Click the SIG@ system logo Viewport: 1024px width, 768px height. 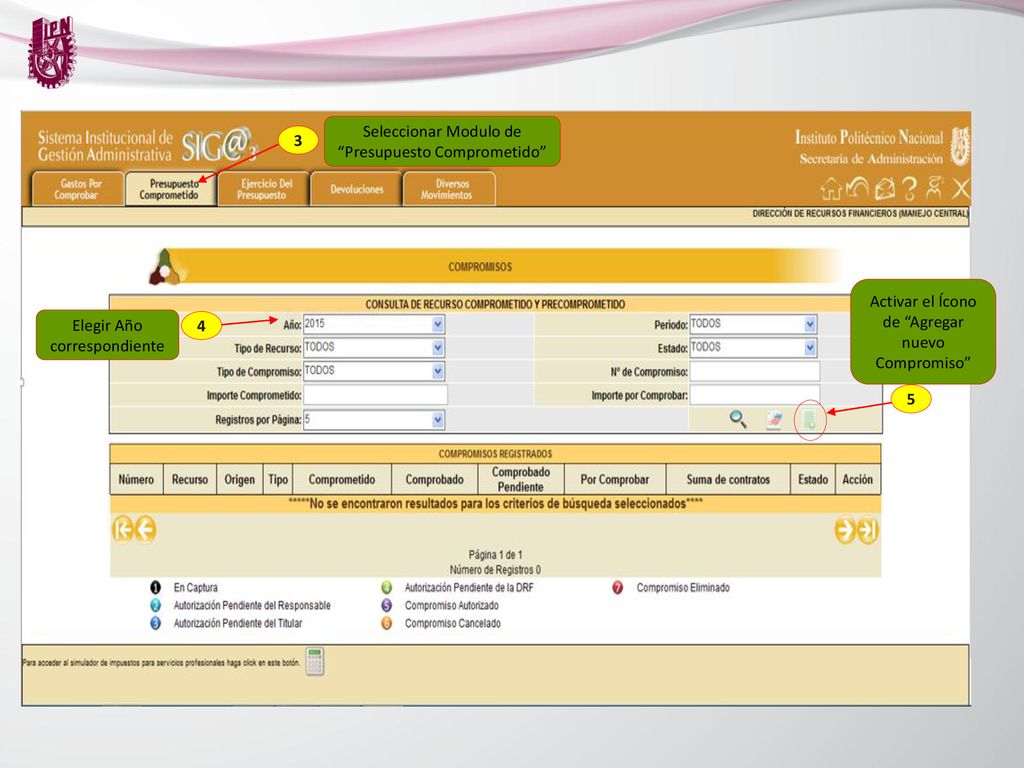219,145
